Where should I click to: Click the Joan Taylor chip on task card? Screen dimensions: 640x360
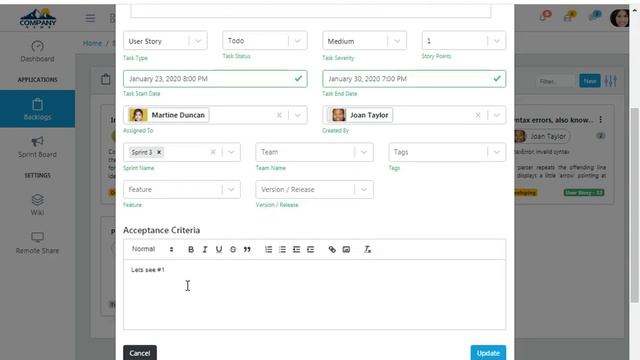(x=542, y=136)
